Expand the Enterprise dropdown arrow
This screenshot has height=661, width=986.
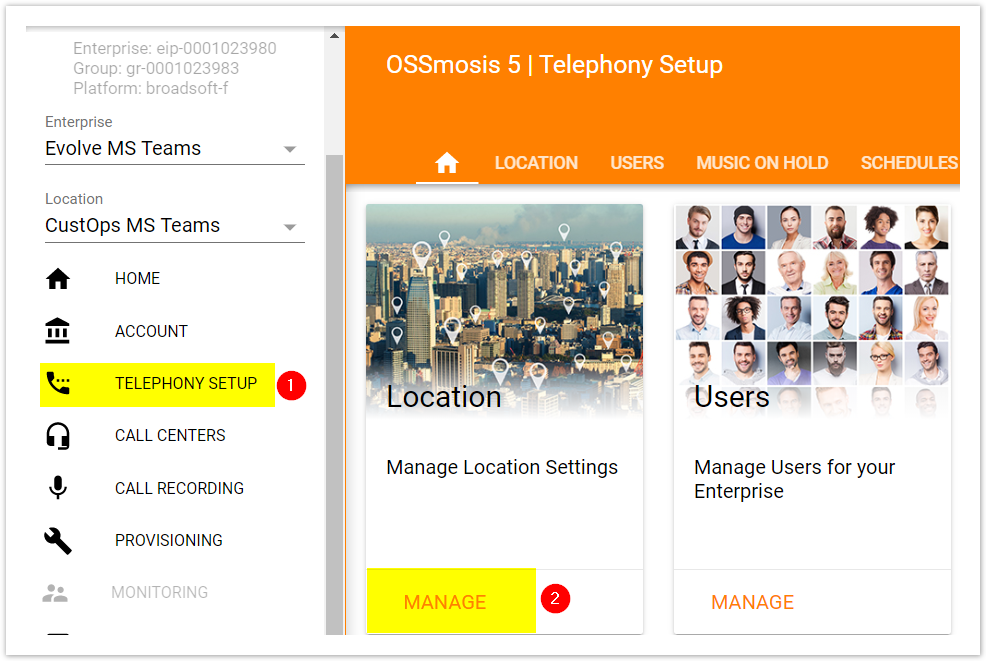click(x=290, y=150)
